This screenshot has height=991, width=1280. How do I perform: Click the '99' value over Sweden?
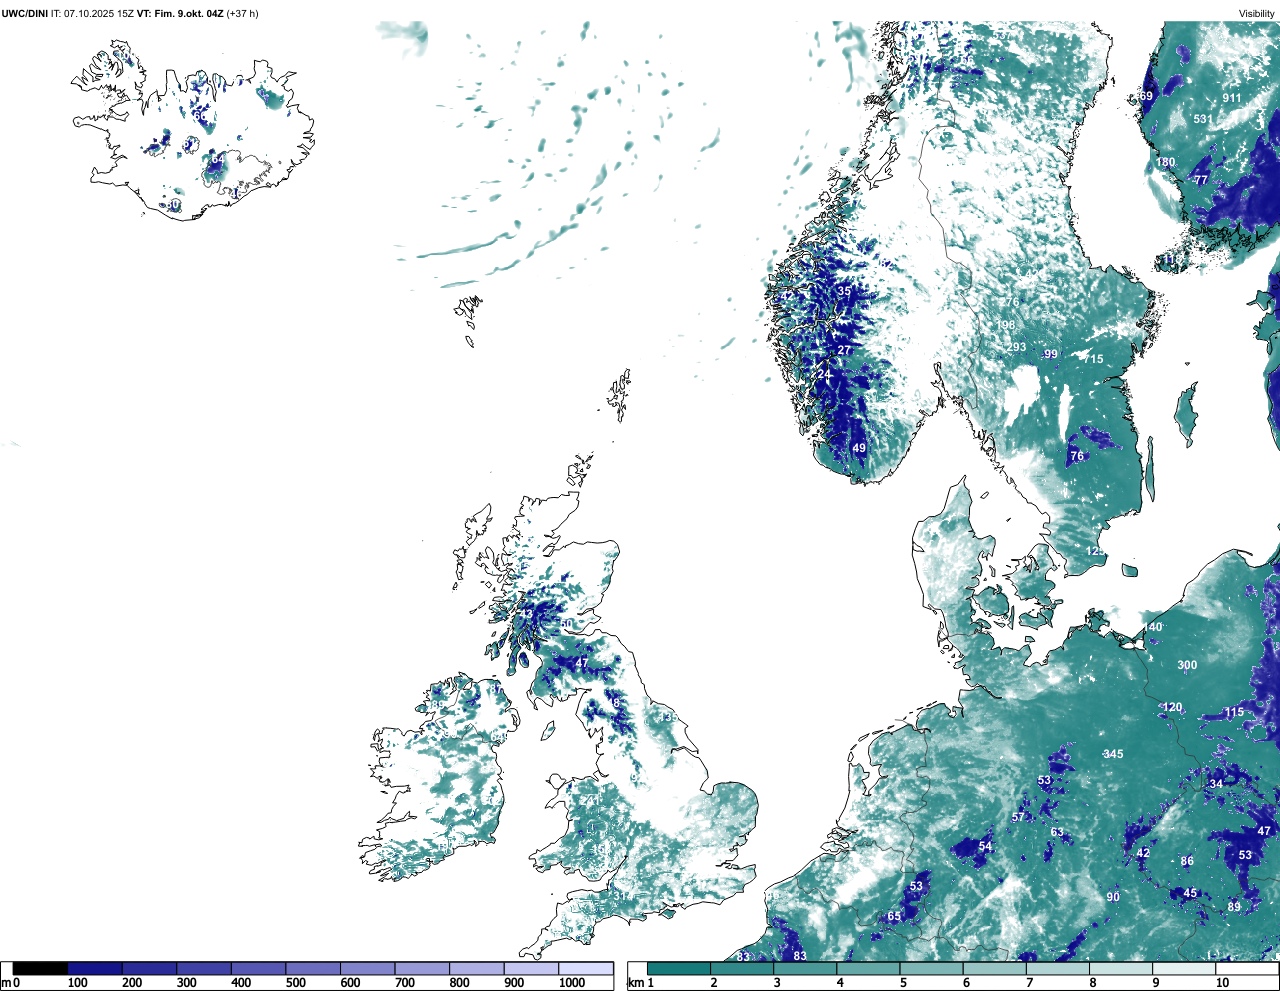[x=1050, y=354]
